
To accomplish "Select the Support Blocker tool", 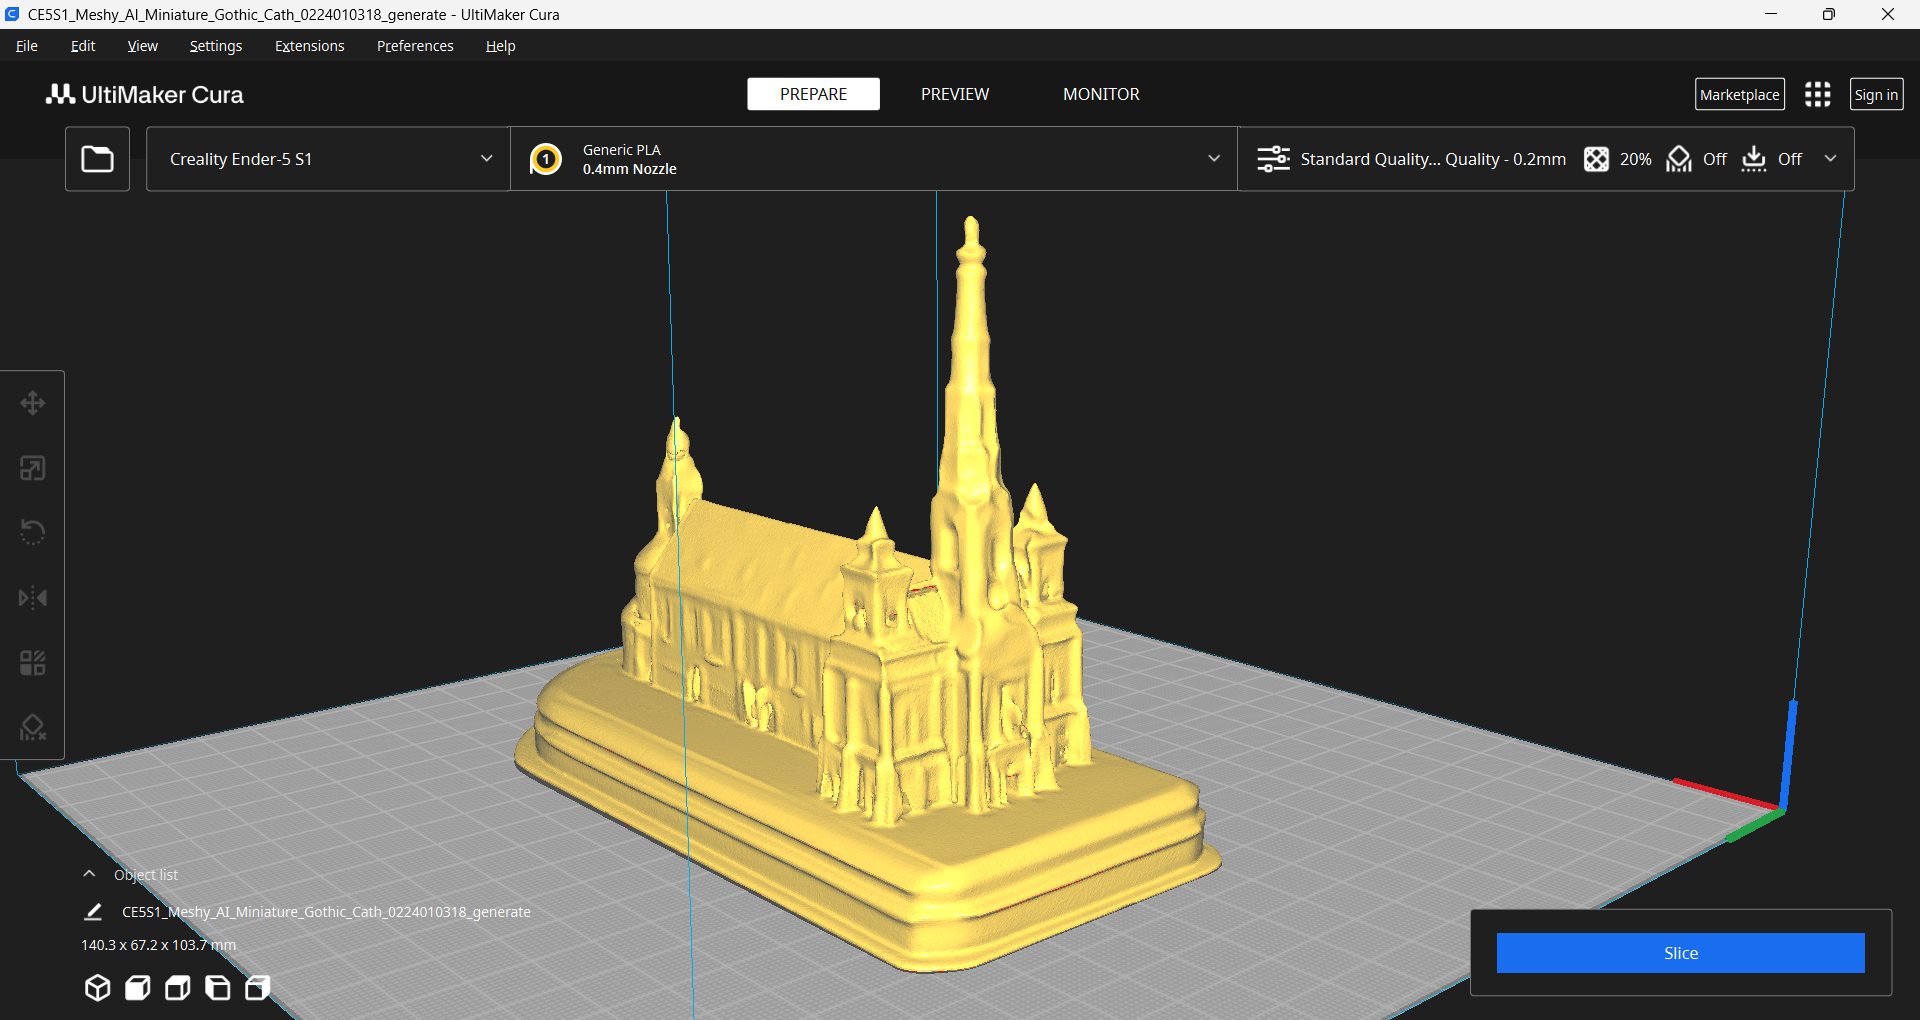I will click(33, 727).
